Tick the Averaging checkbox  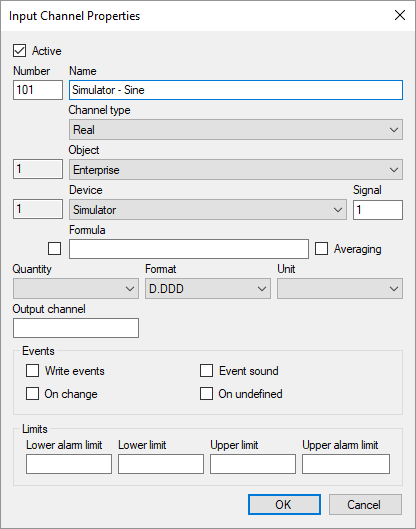tap(321, 249)
